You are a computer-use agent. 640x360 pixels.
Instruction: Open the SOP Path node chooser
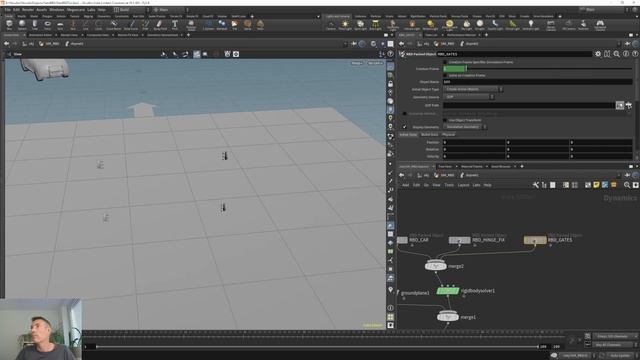coord(620,105)
